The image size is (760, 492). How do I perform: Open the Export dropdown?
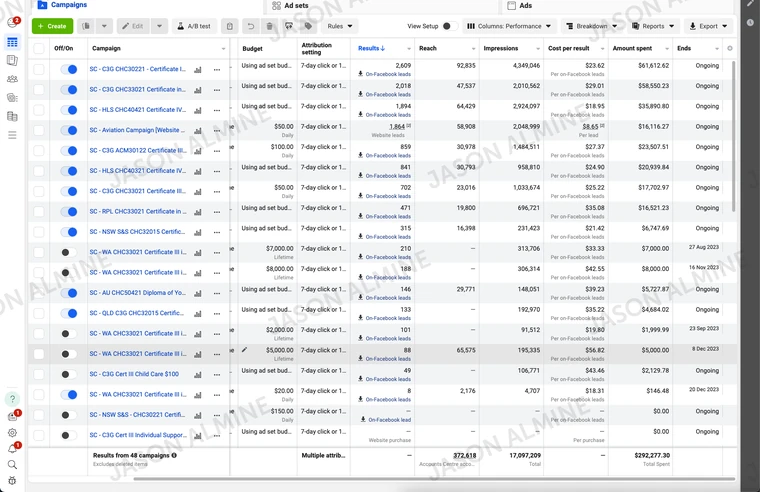pyautogui.click(x=708, y=26)
